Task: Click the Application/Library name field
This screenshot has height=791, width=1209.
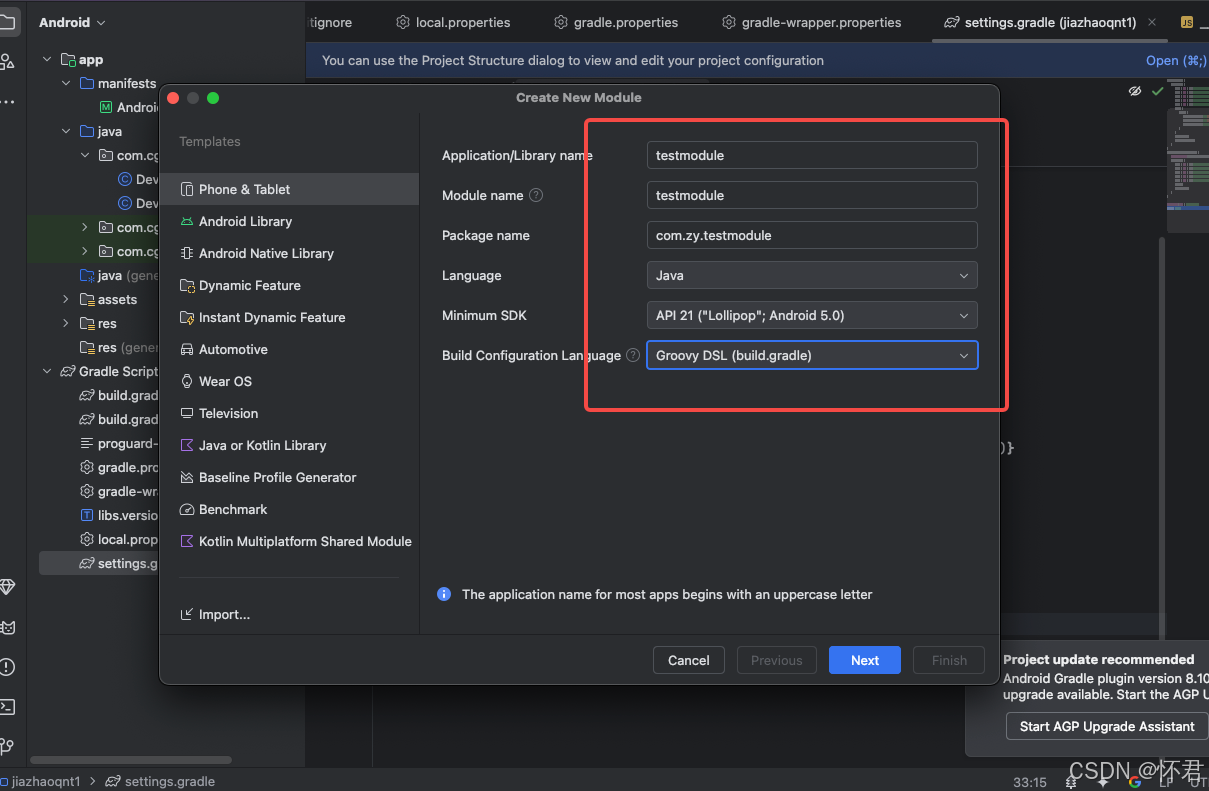Action: click(x=812, y=155)
